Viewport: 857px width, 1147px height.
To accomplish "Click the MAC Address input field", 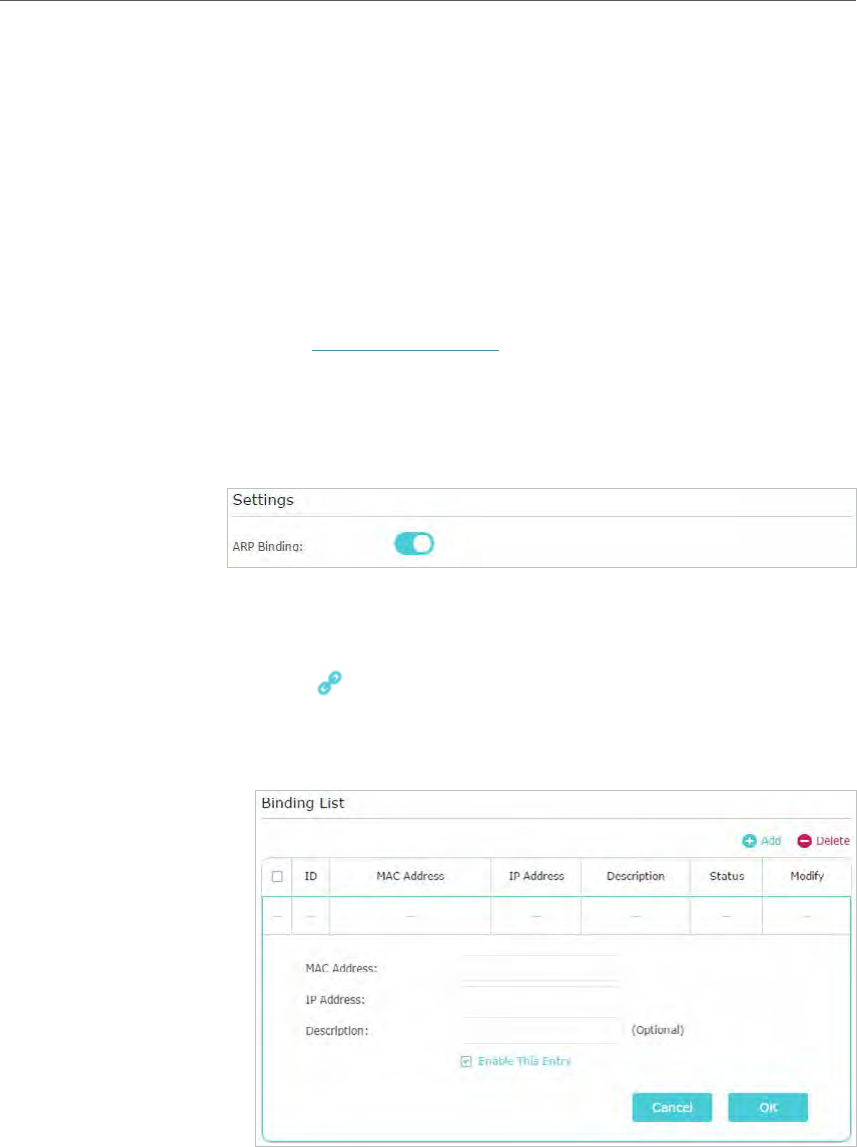I will (x=541, y=968).
